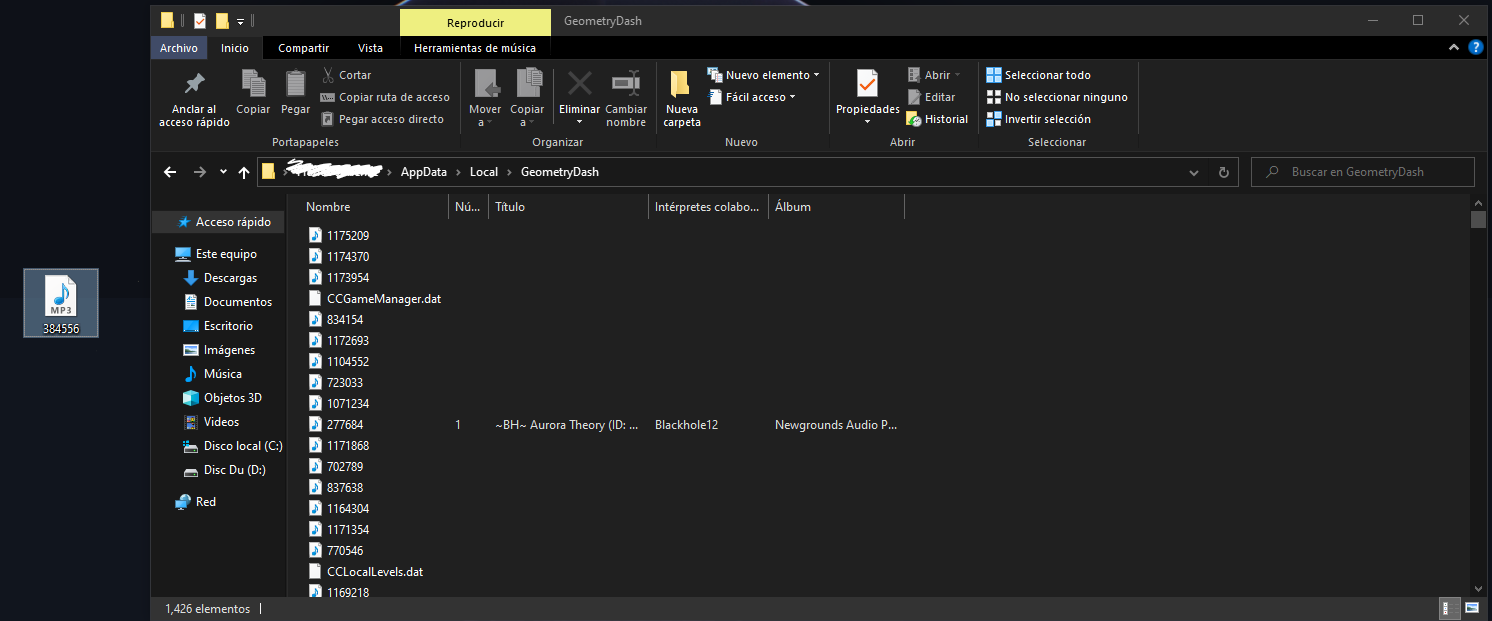Open Historial in the ribbon
Screen dimensions: 1492x621
point(937,119)
